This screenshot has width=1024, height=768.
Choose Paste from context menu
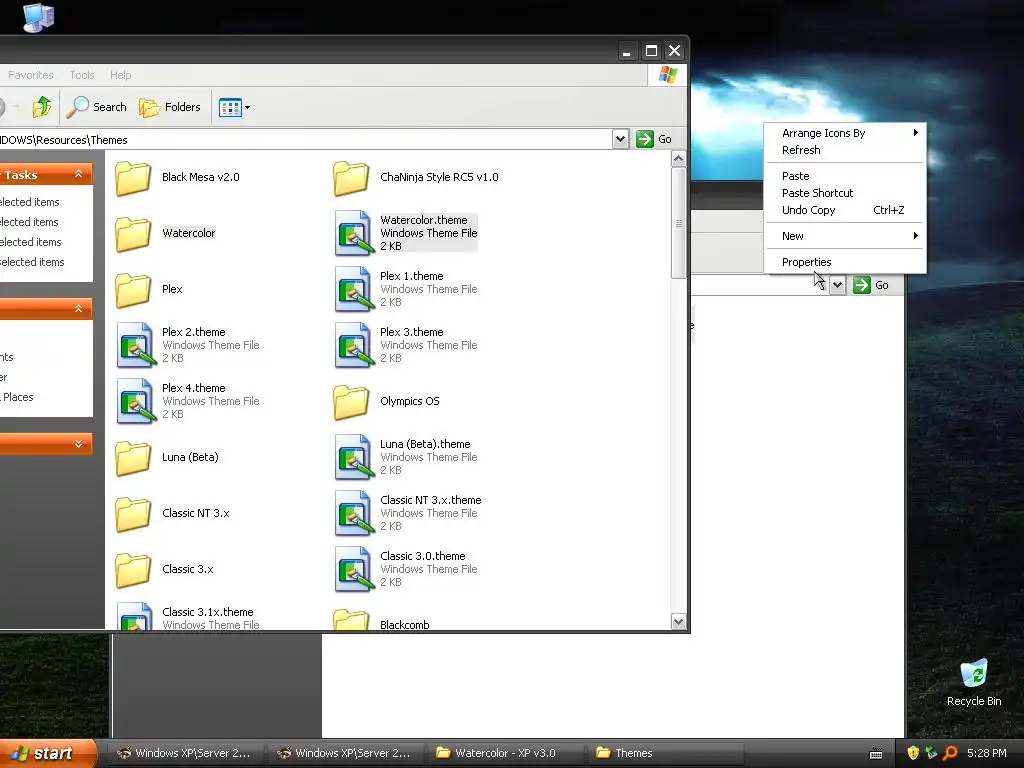tap(845, 176)
